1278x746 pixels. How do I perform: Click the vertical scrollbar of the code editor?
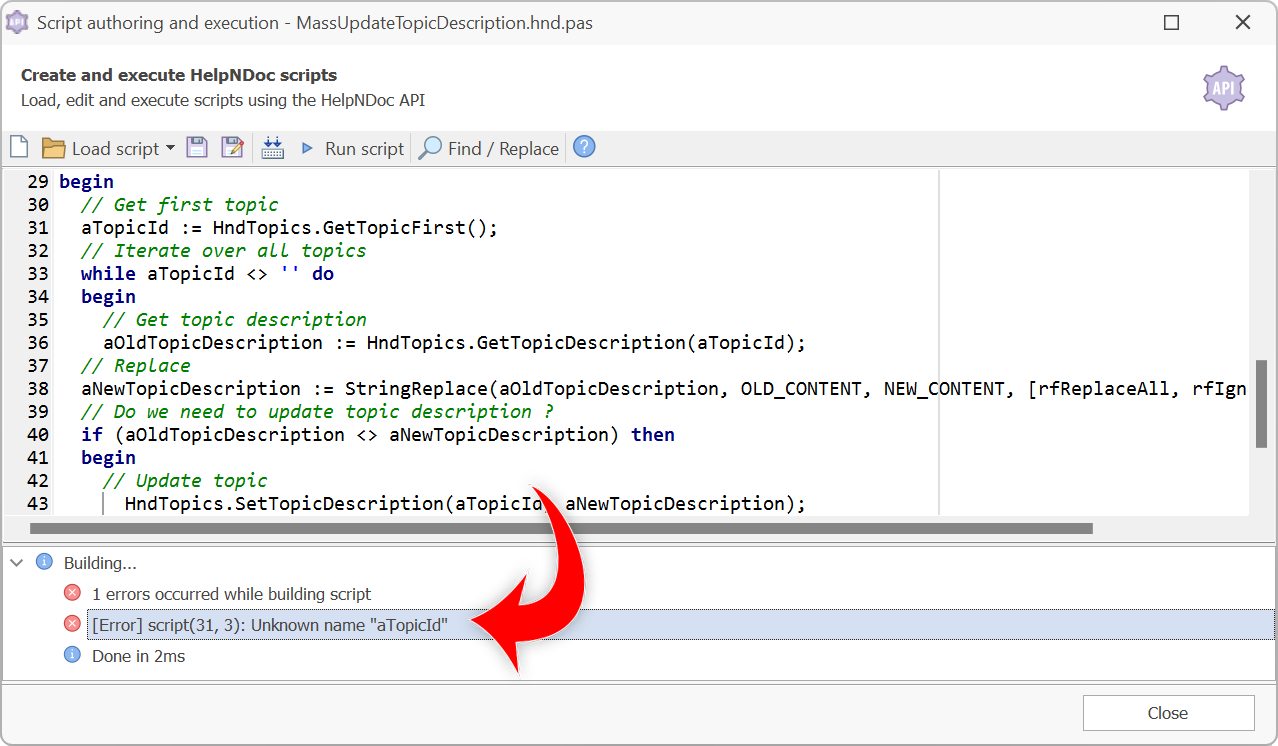pos(1262,403)
